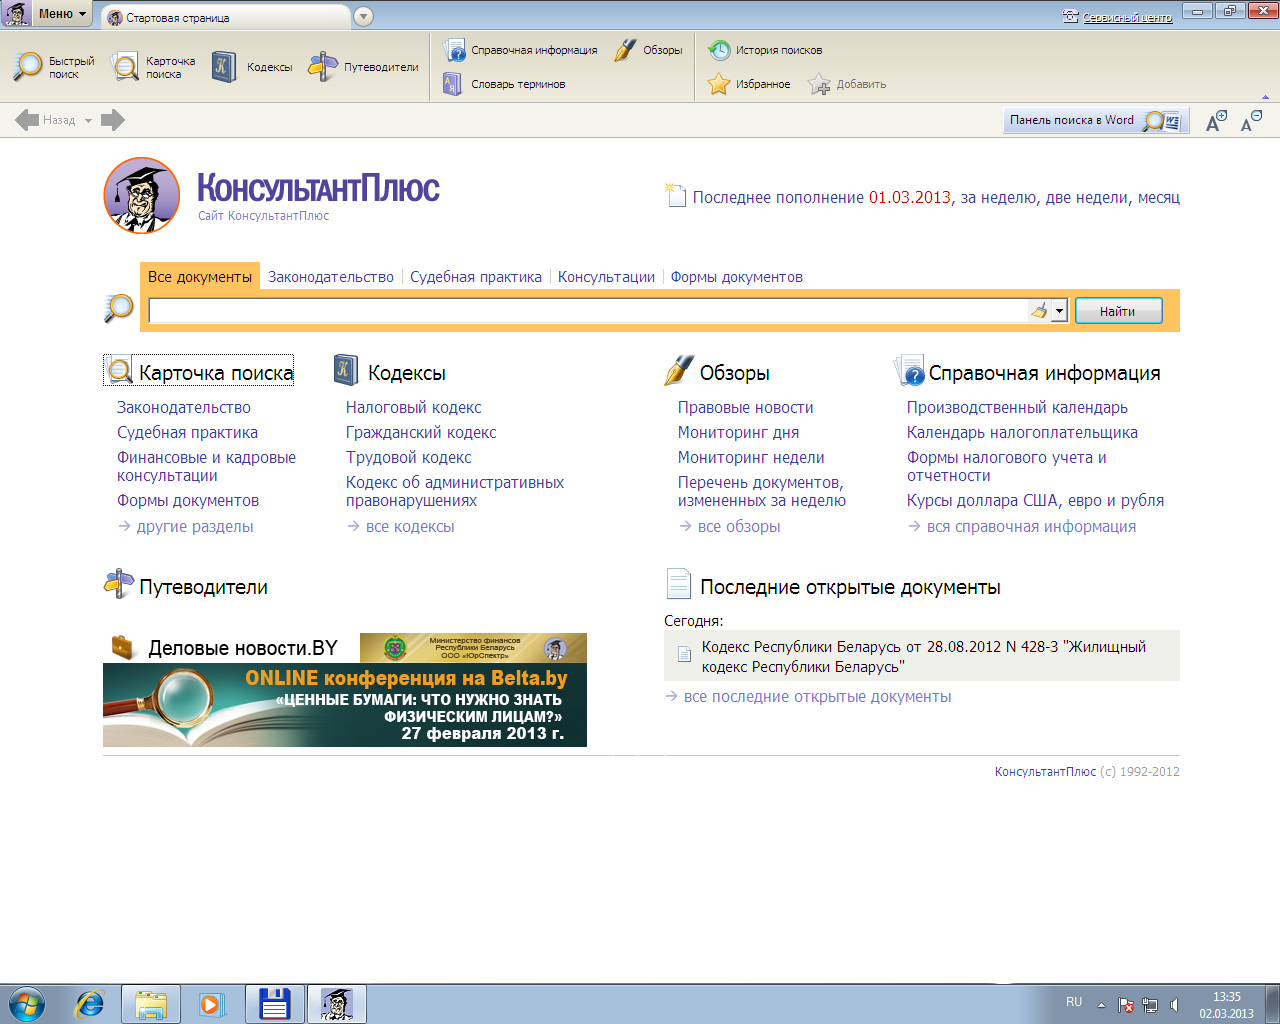Switch to the Судебная практика tab
Viewport: 1280px width, 1024px height.
[x=476, y=277]
